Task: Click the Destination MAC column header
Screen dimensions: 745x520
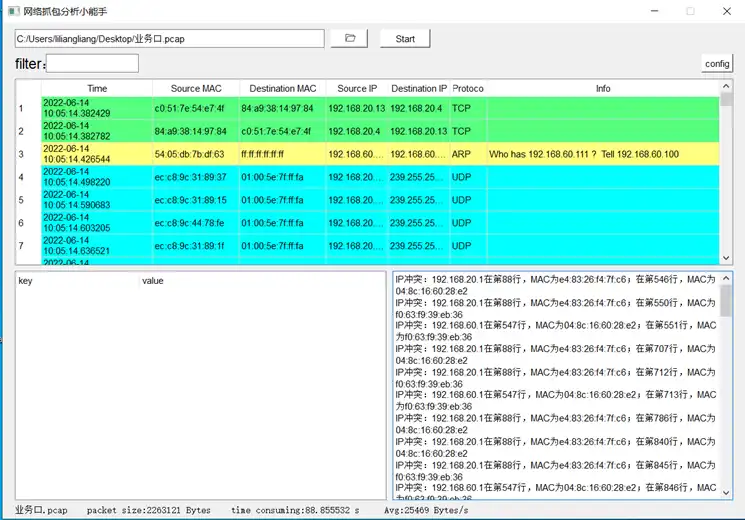Action: 282,88
